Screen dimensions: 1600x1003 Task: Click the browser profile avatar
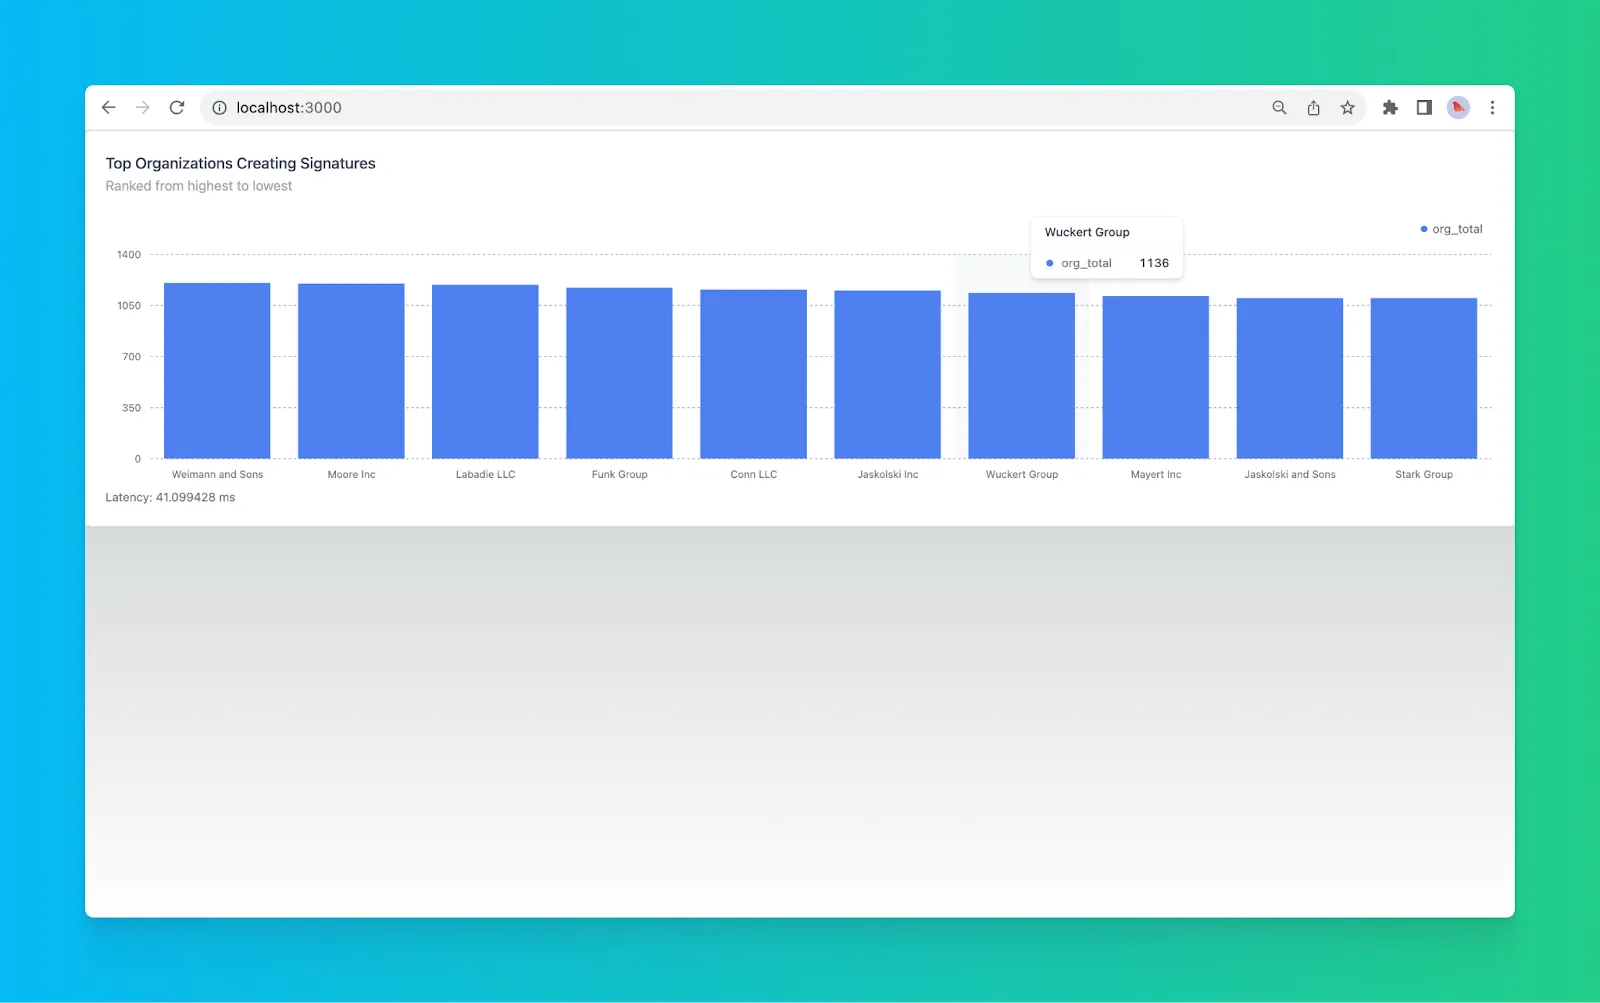tap(1457, 107)
